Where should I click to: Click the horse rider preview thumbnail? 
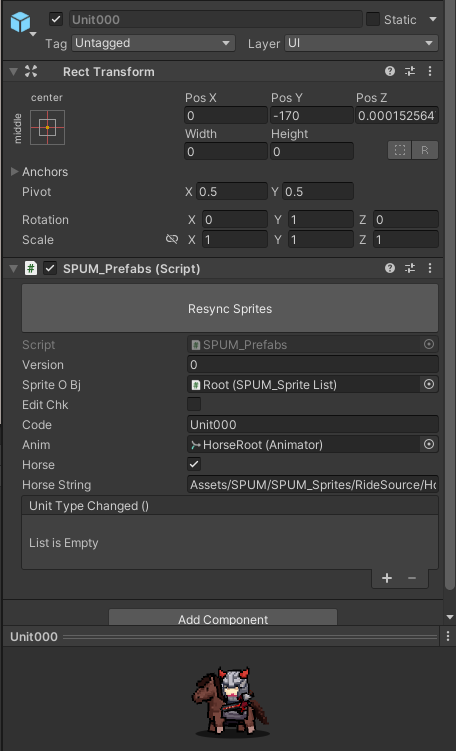coord(231,702)
